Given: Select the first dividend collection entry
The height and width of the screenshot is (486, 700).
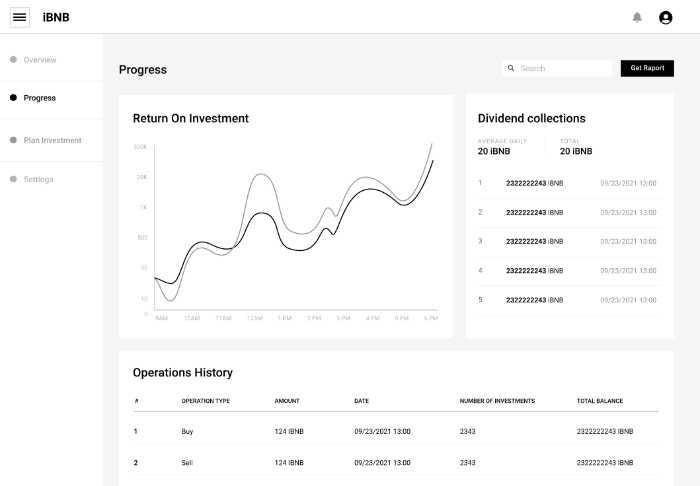Looking at the screenshot, I should click(567, 183).
